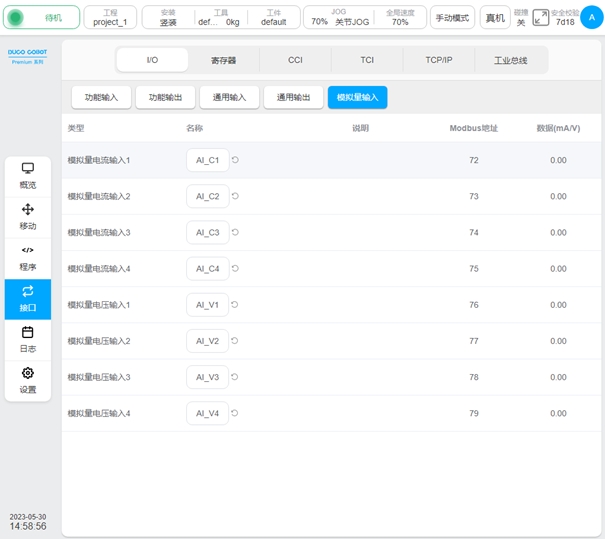Toggle the 手动模式 manual mode button

(453, 17)
